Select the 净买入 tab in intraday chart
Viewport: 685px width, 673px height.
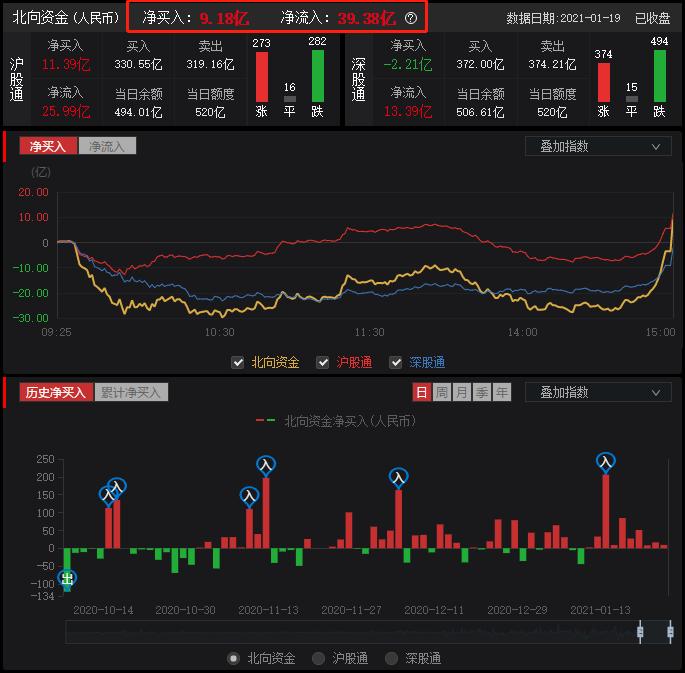[x=48, y=145]
